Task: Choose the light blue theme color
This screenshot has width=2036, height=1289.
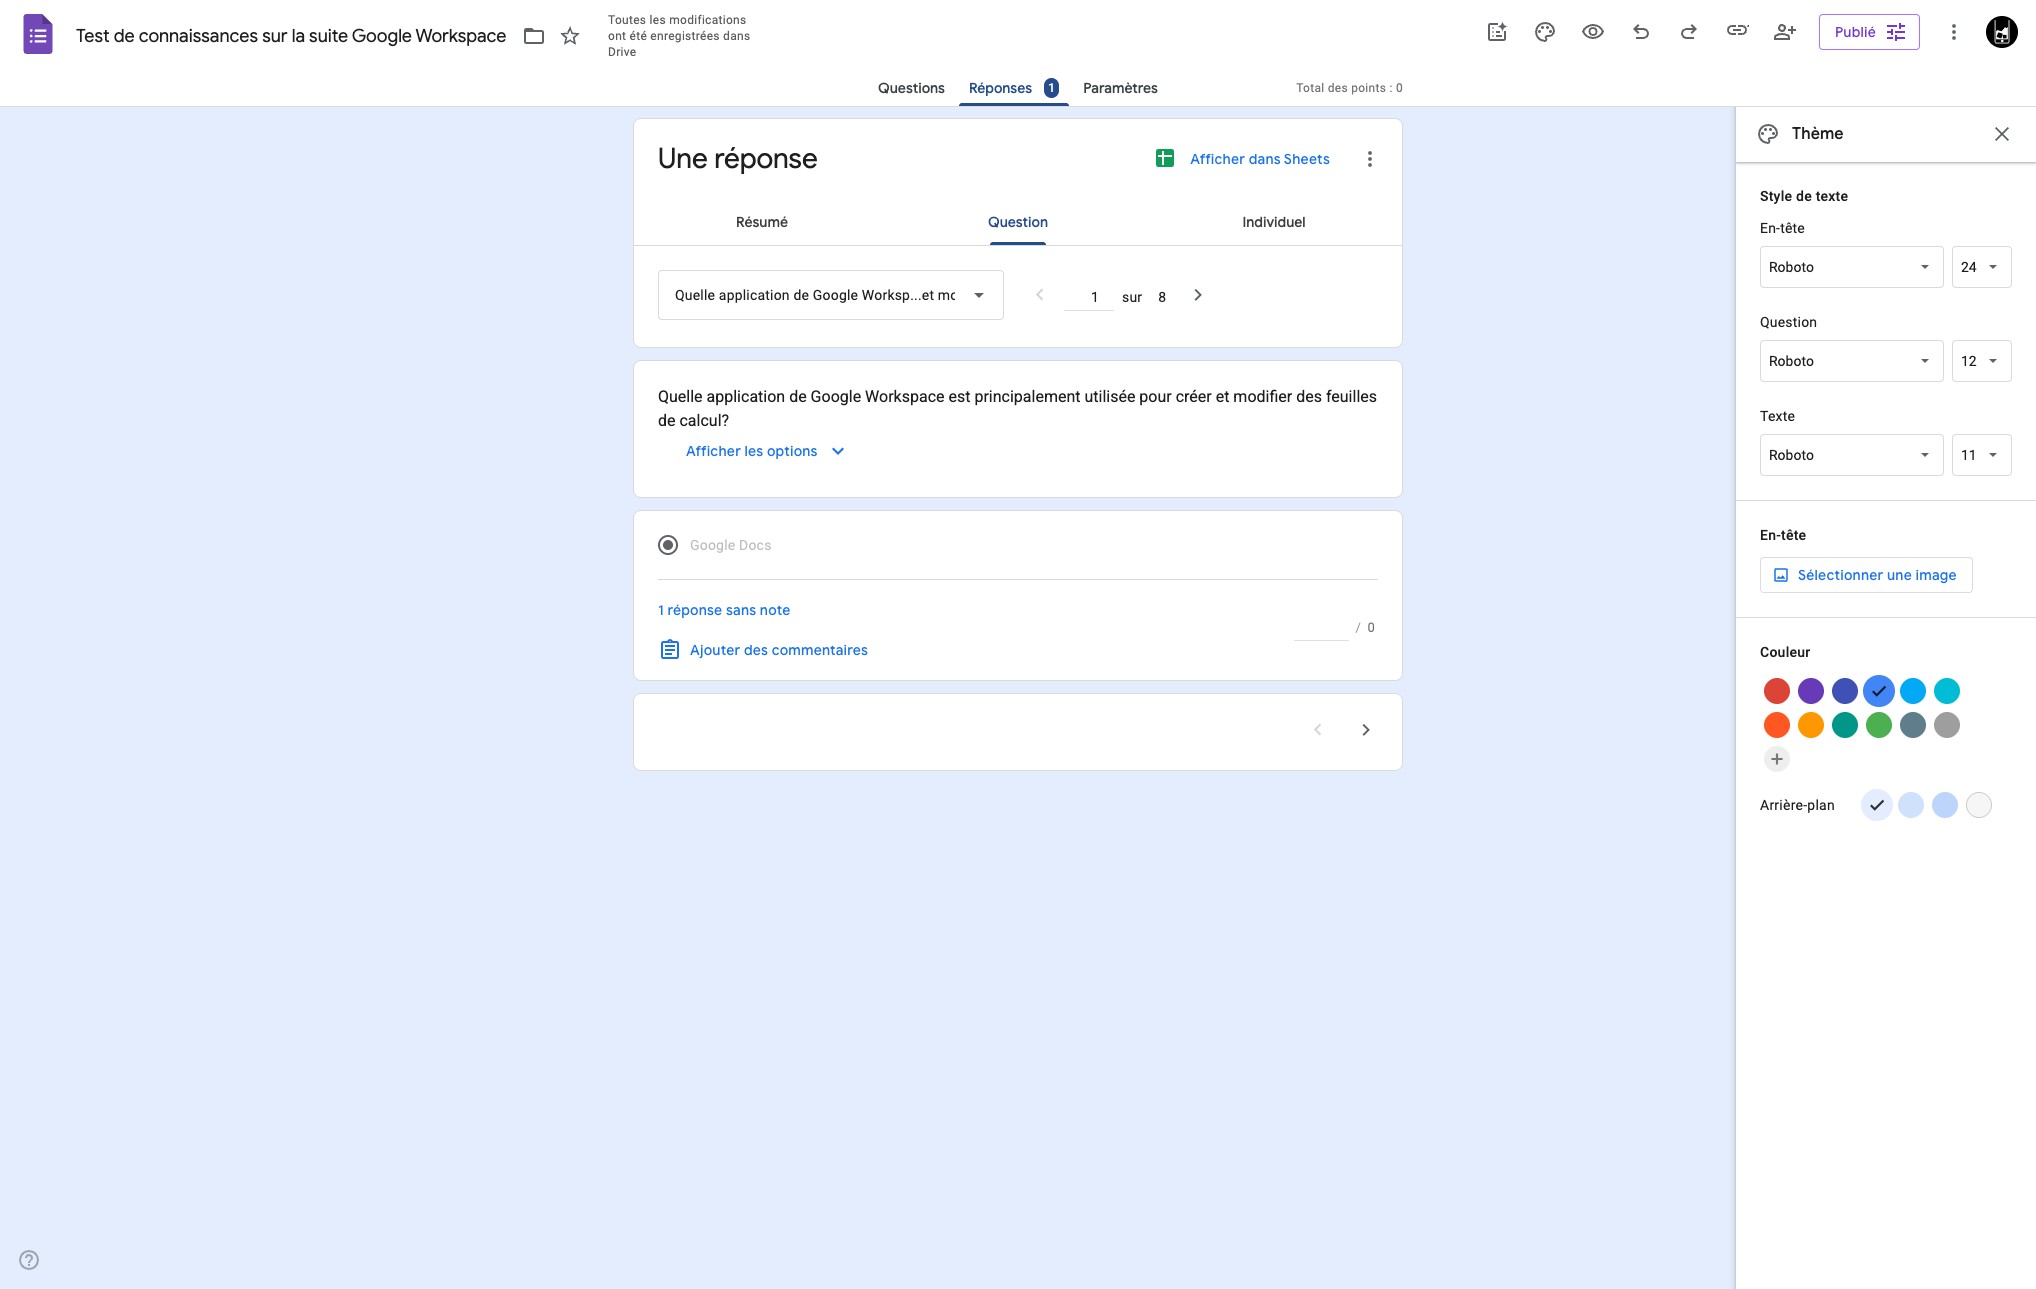Action: point(1913,691)
